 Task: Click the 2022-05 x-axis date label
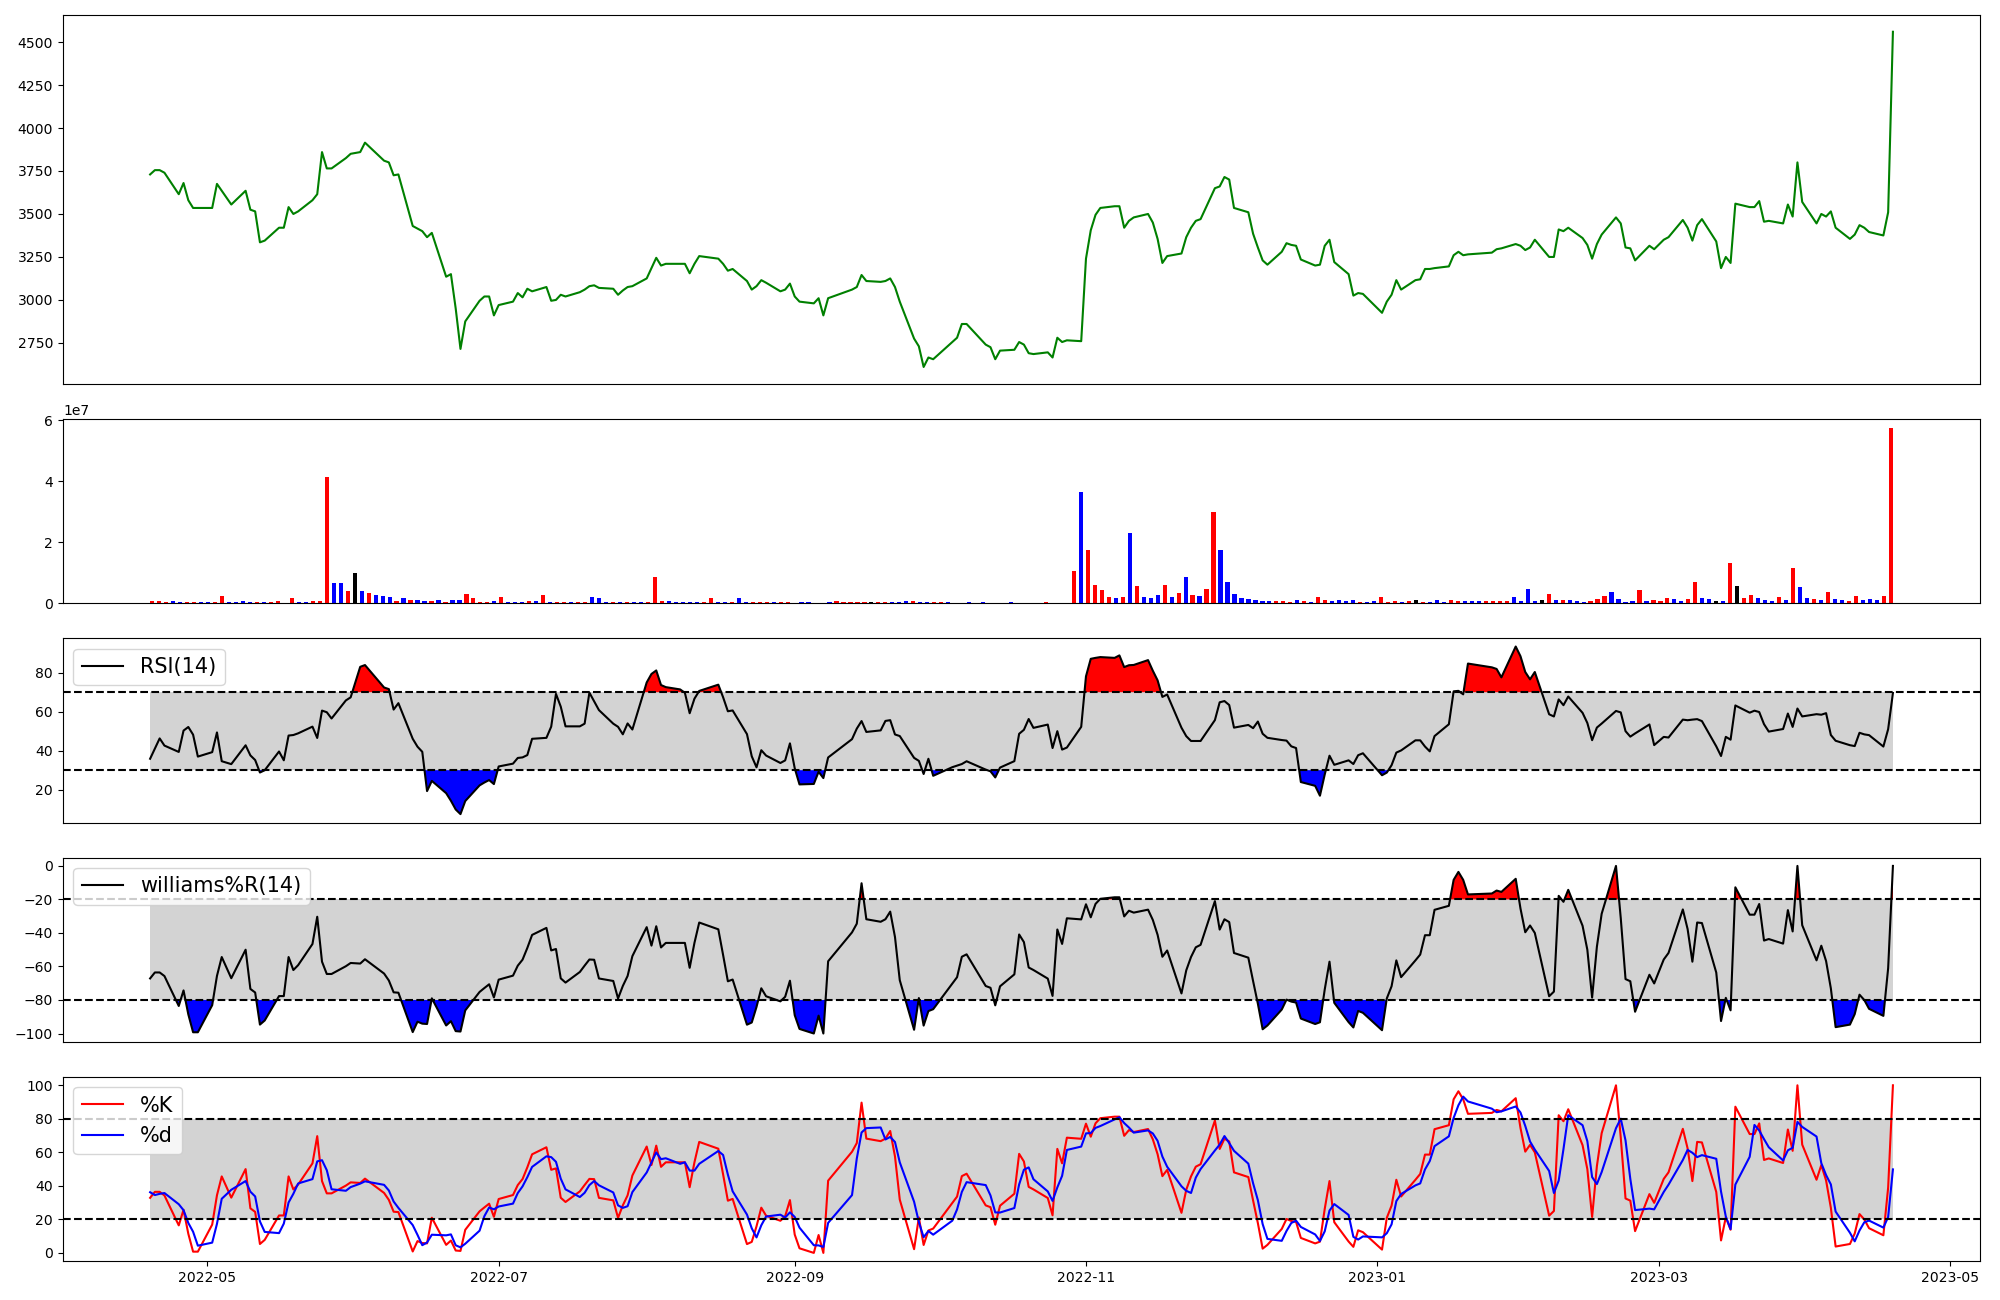(207, 1277)
